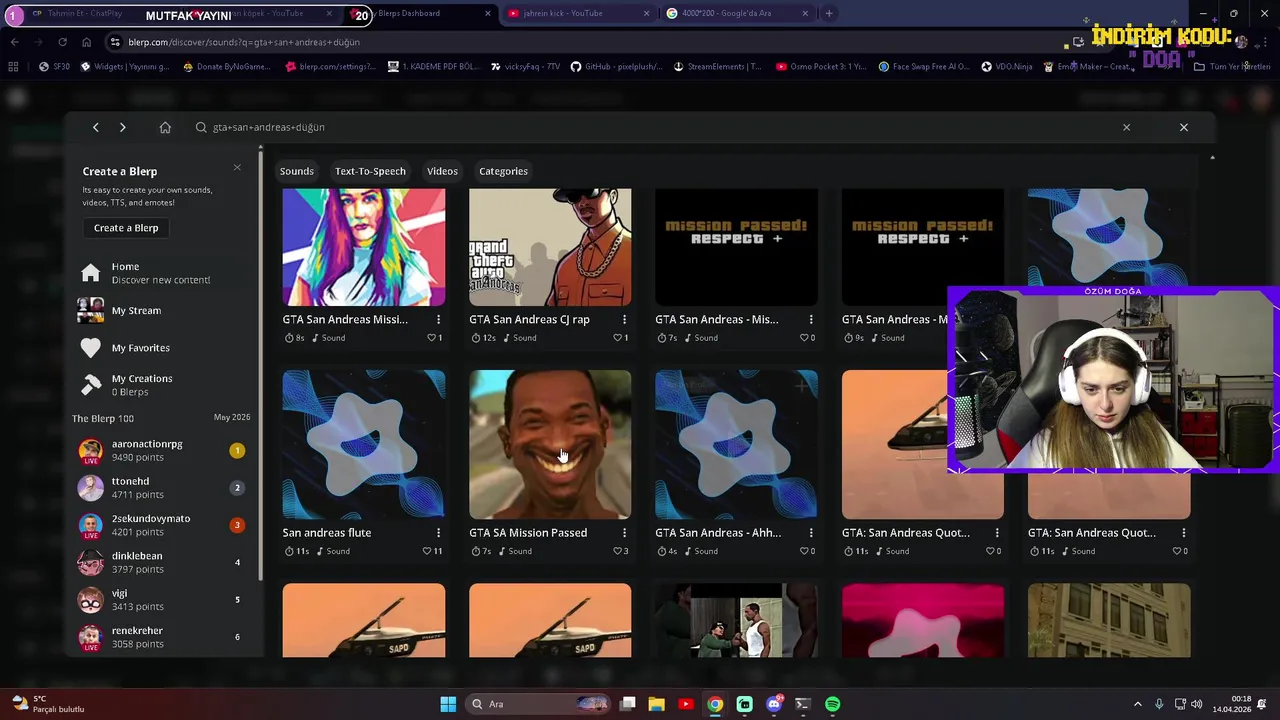The image size is (1280, 720).
Task: Dismiss the Create a Blerp card
Action: pyautogui.click(x=237, y=167)
